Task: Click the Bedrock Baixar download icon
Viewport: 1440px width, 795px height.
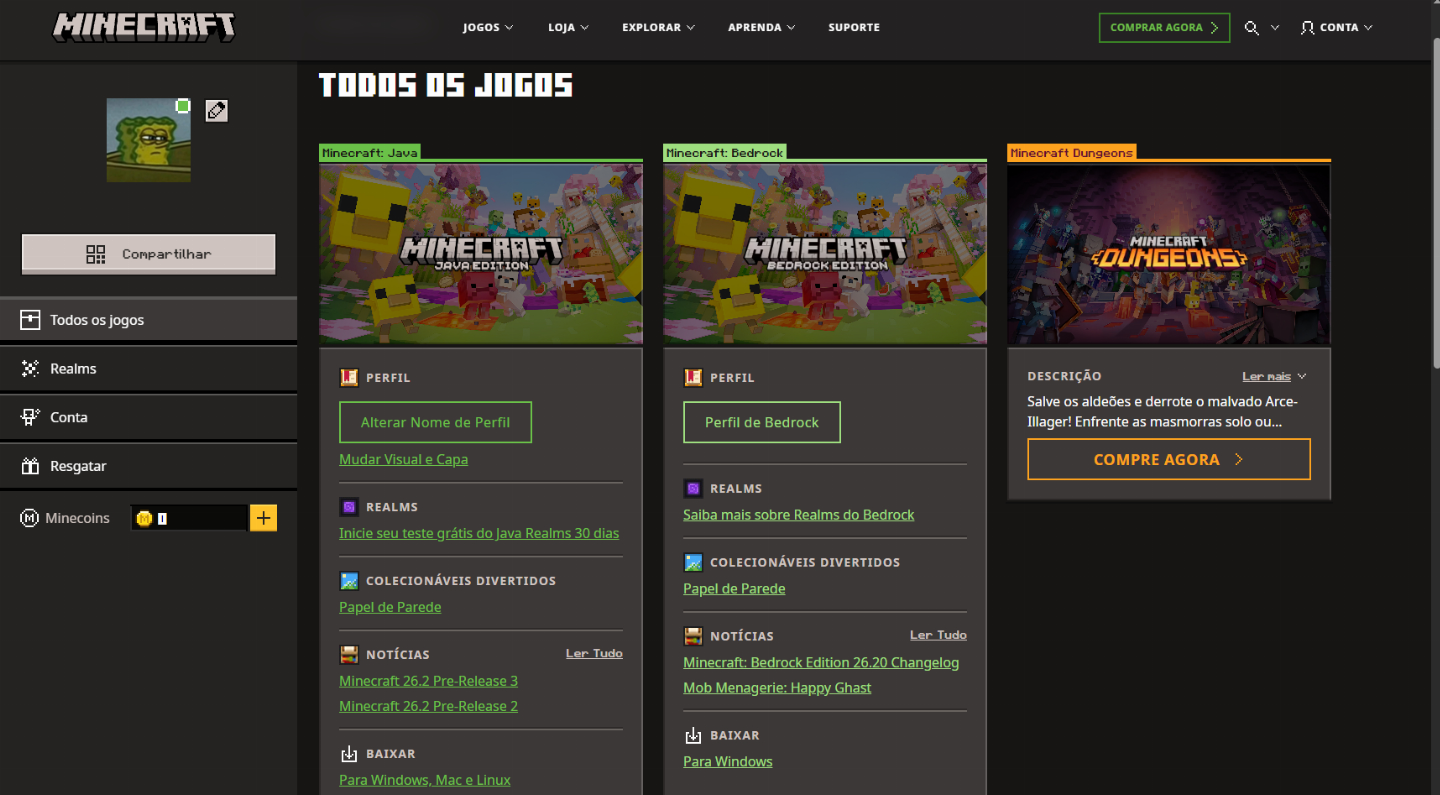Action: [693, 736]
